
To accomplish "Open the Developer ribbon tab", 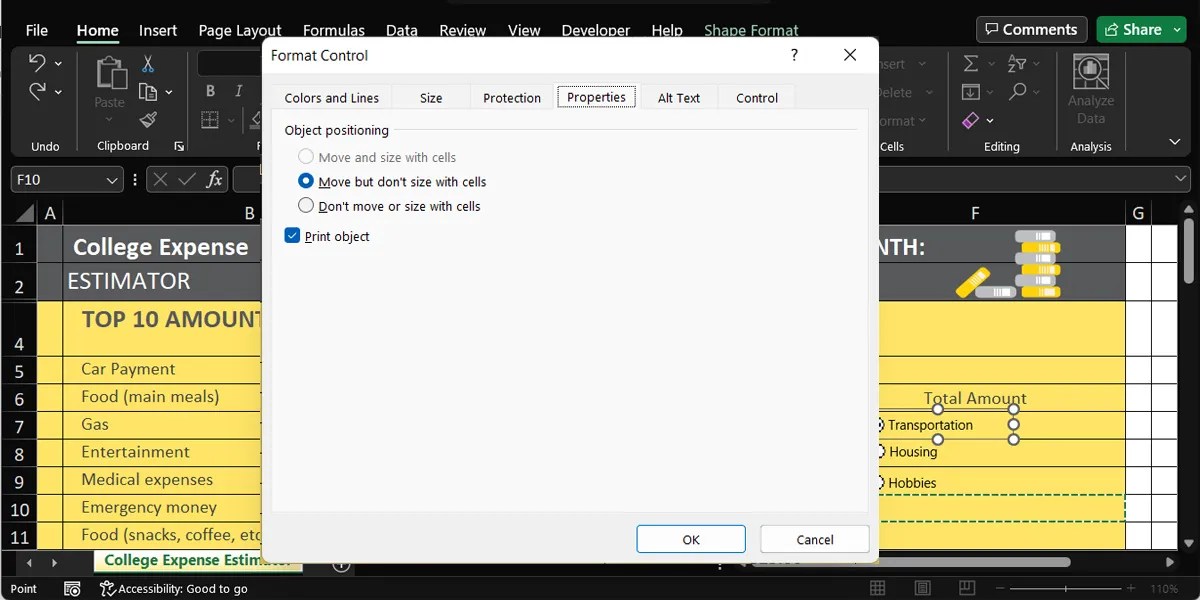I will coord(595,30).
